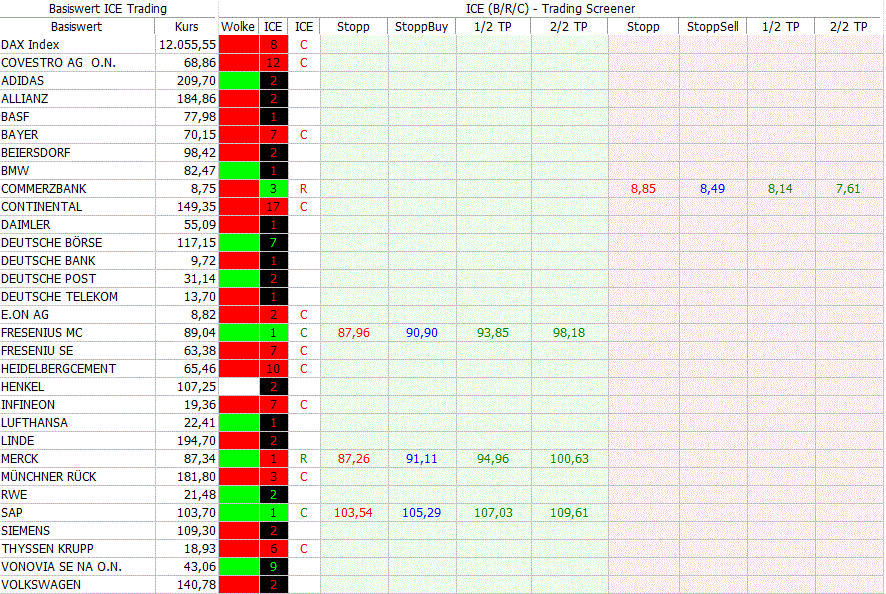The image size is (886, 594).
Task: Click SAP green C signal cell
Action: 304,513
